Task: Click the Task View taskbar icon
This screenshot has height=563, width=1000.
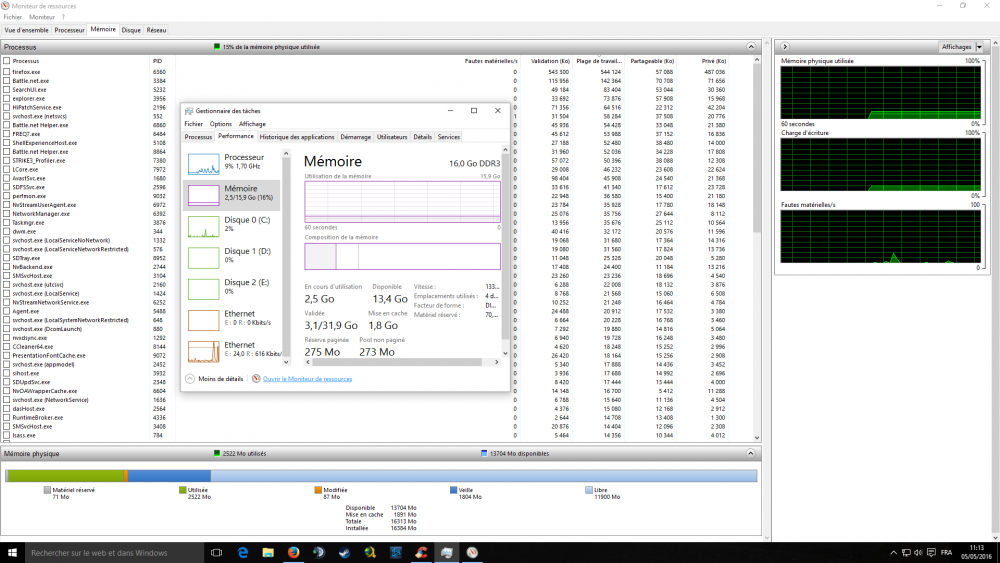Action: 216,552
